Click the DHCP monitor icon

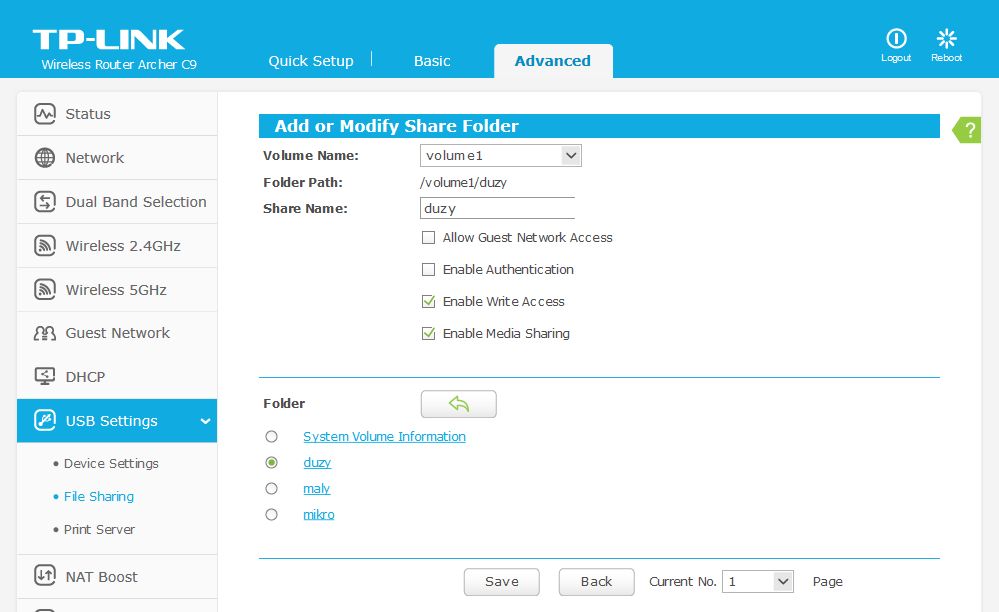coord(45,376)
